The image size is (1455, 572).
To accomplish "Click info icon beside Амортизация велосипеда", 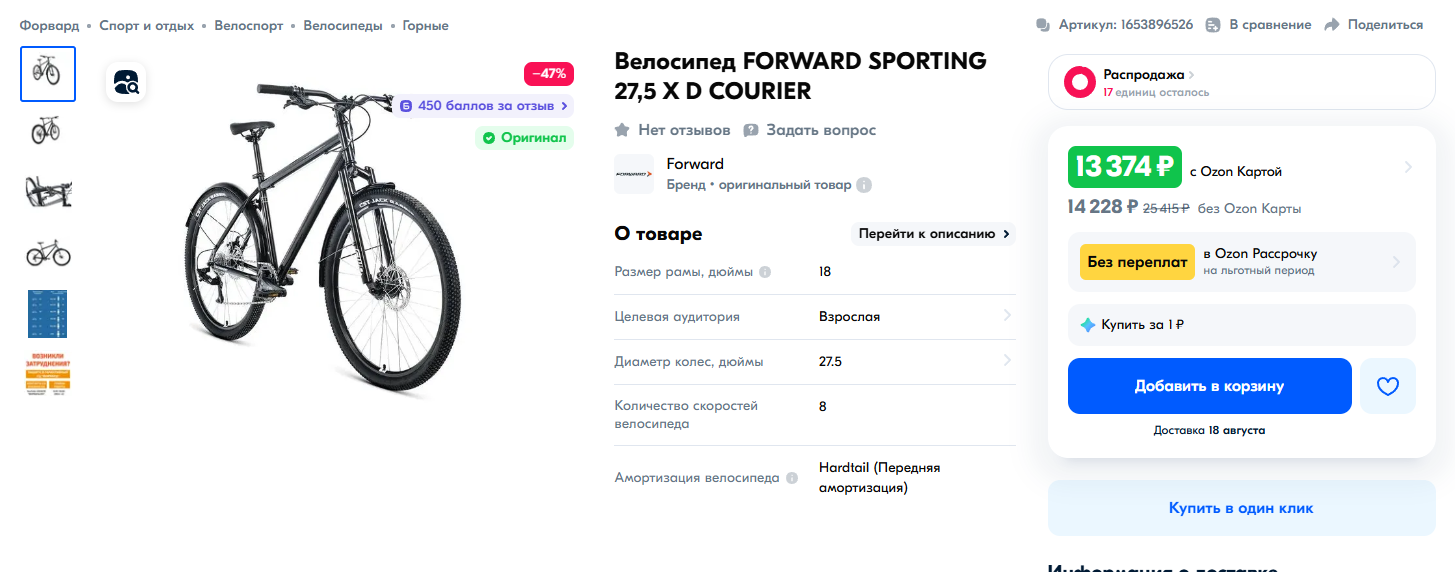I will point(792,478).
